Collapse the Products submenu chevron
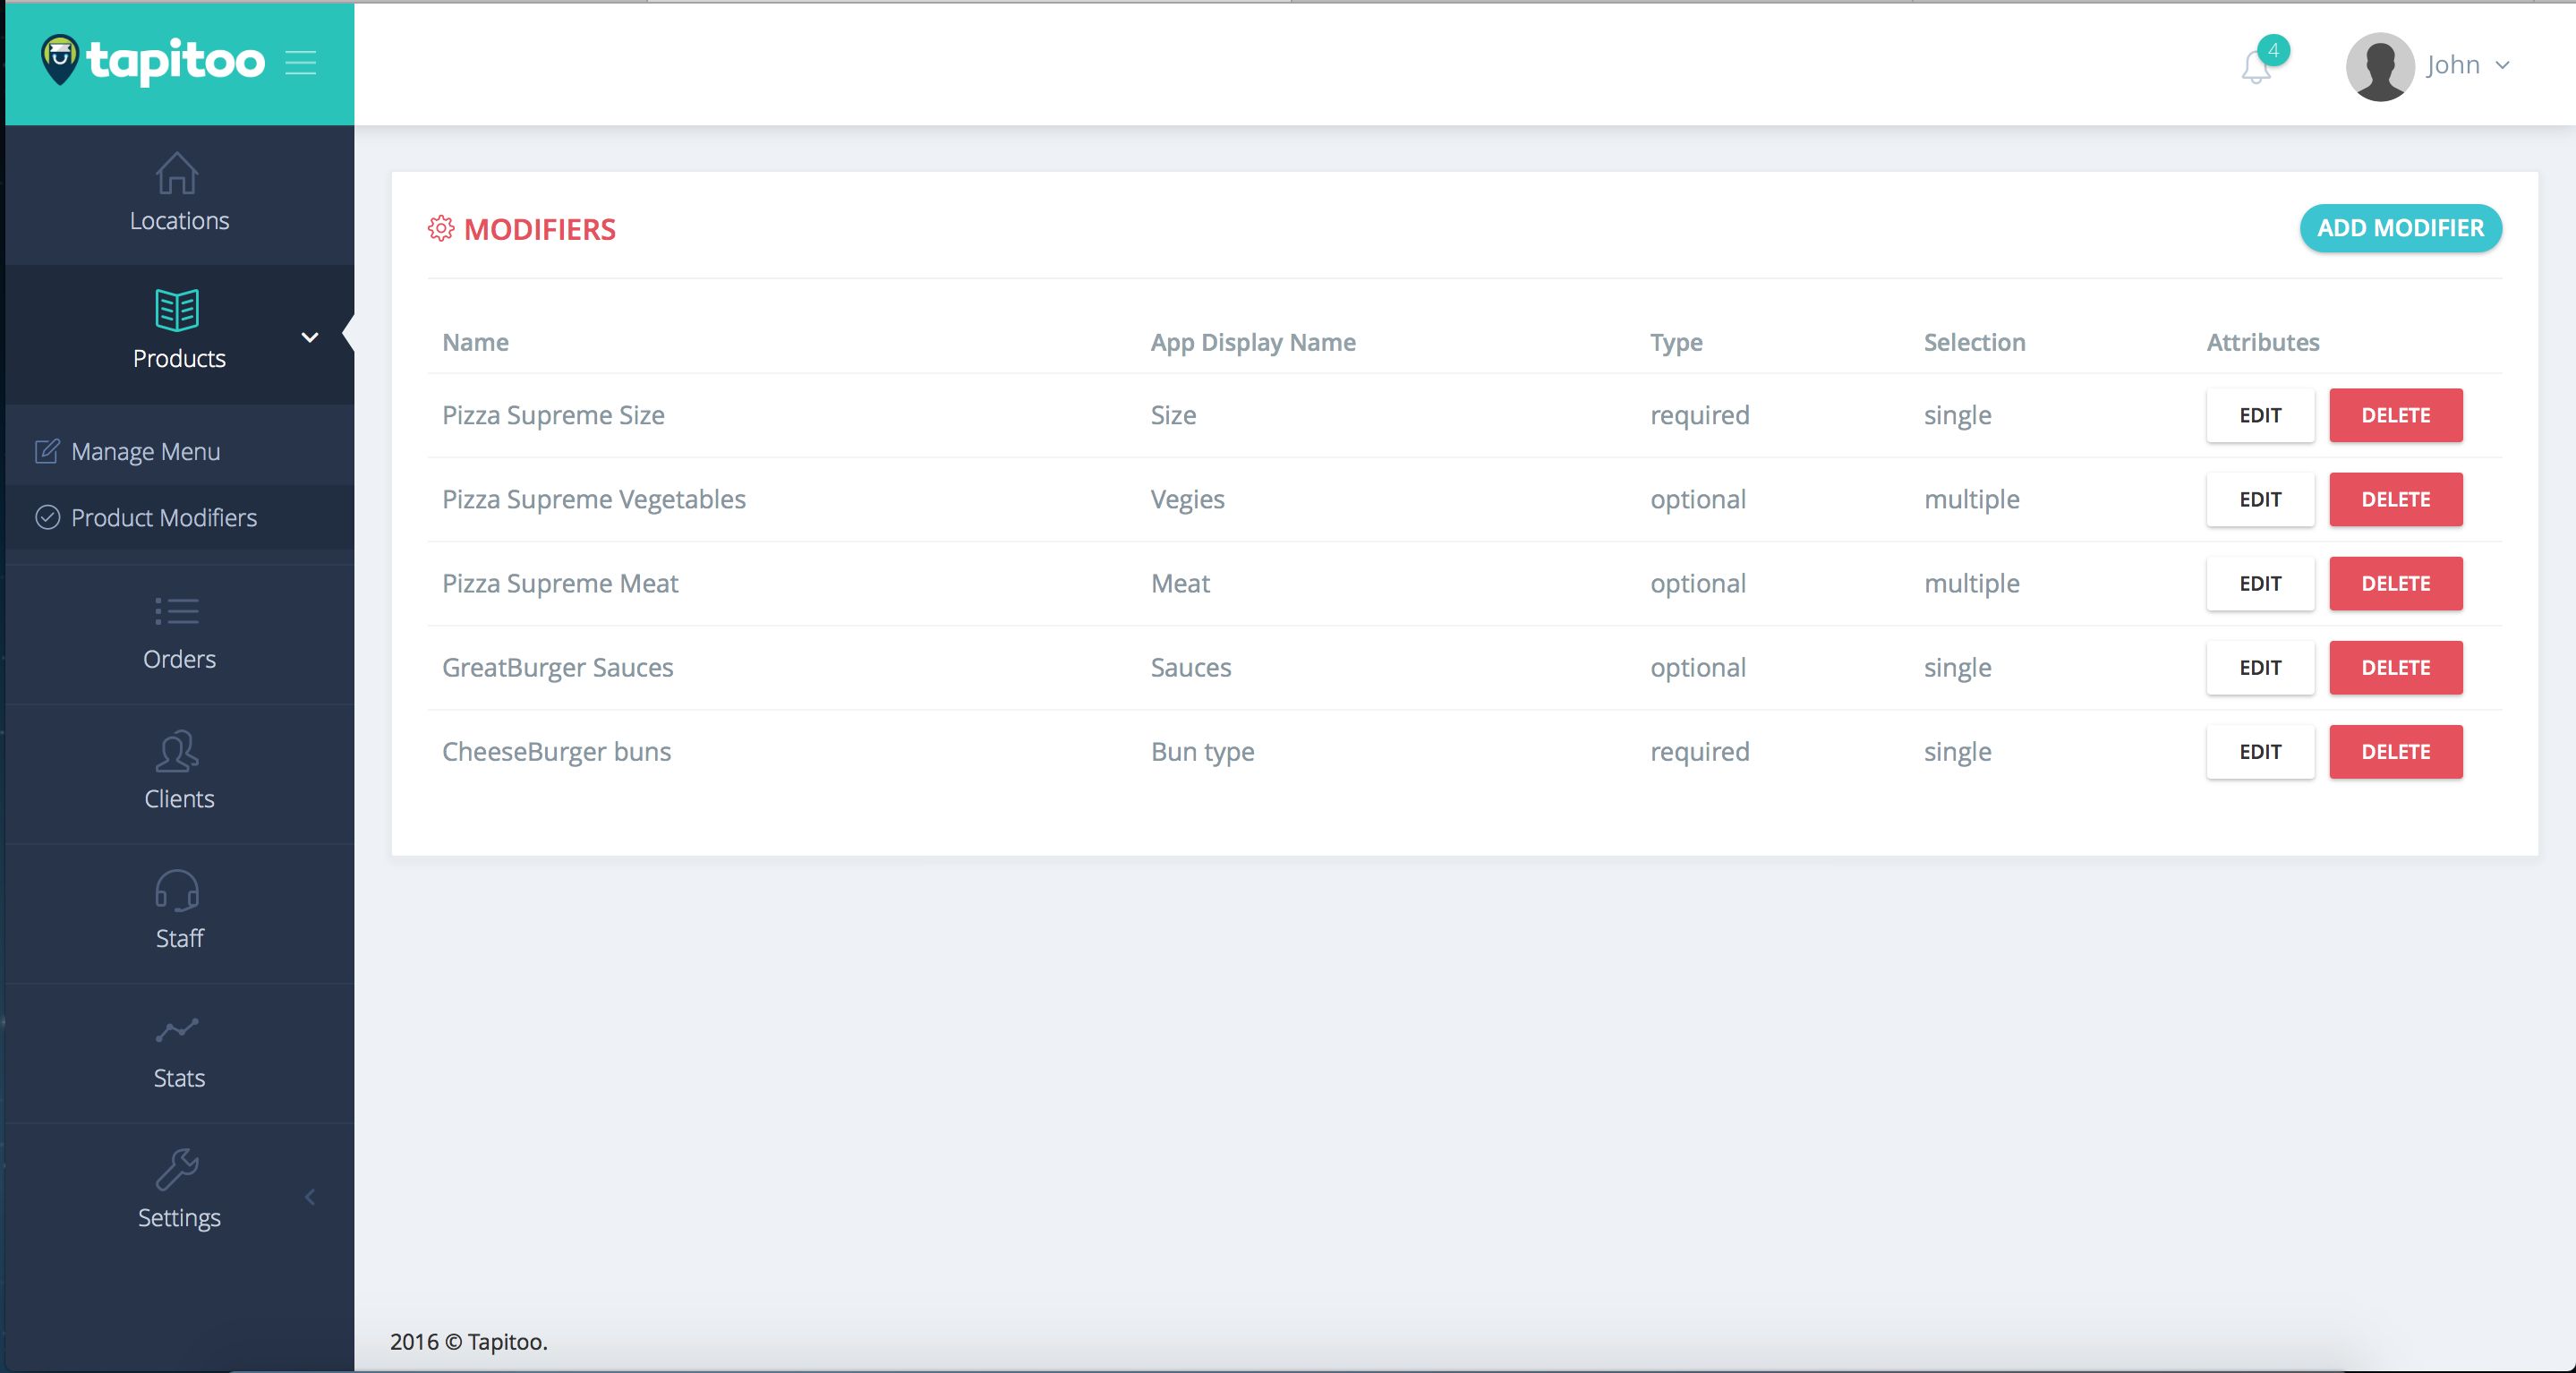Screen dimensions: 2576x1373 pyautogui.click(x=310, y=337)
